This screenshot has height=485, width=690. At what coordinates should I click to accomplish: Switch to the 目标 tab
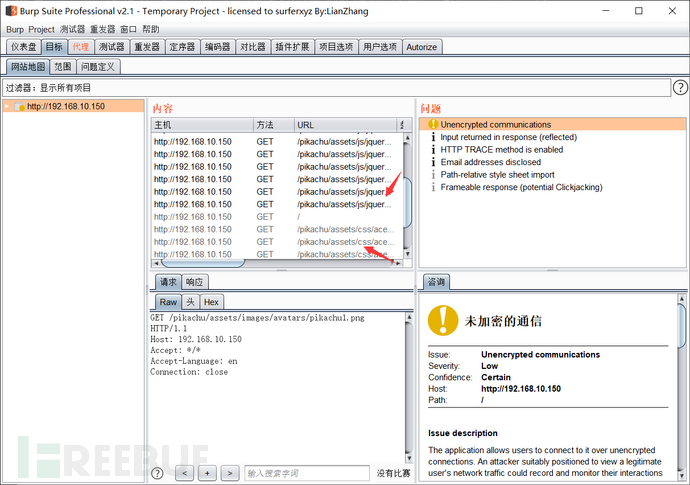(55, 47)
